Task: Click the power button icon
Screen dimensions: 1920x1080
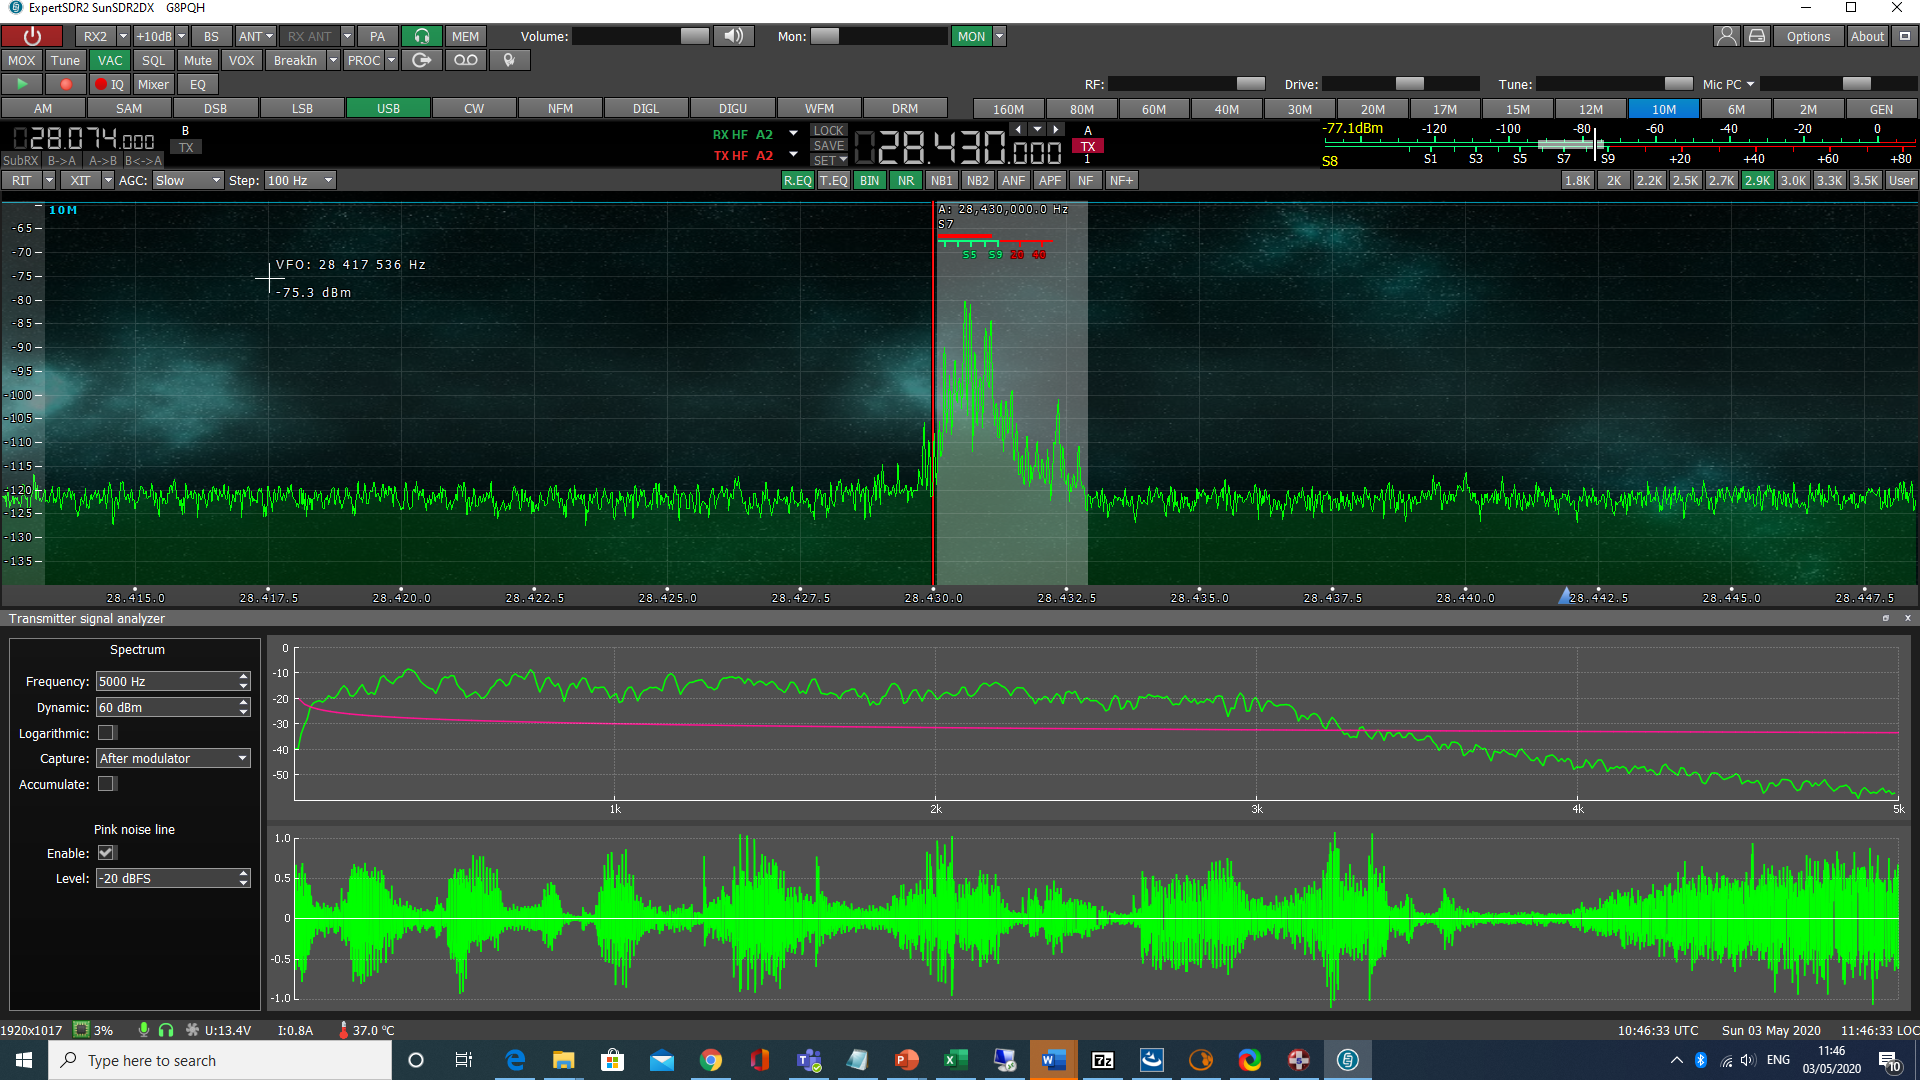Action: click(x=33, y=36)
